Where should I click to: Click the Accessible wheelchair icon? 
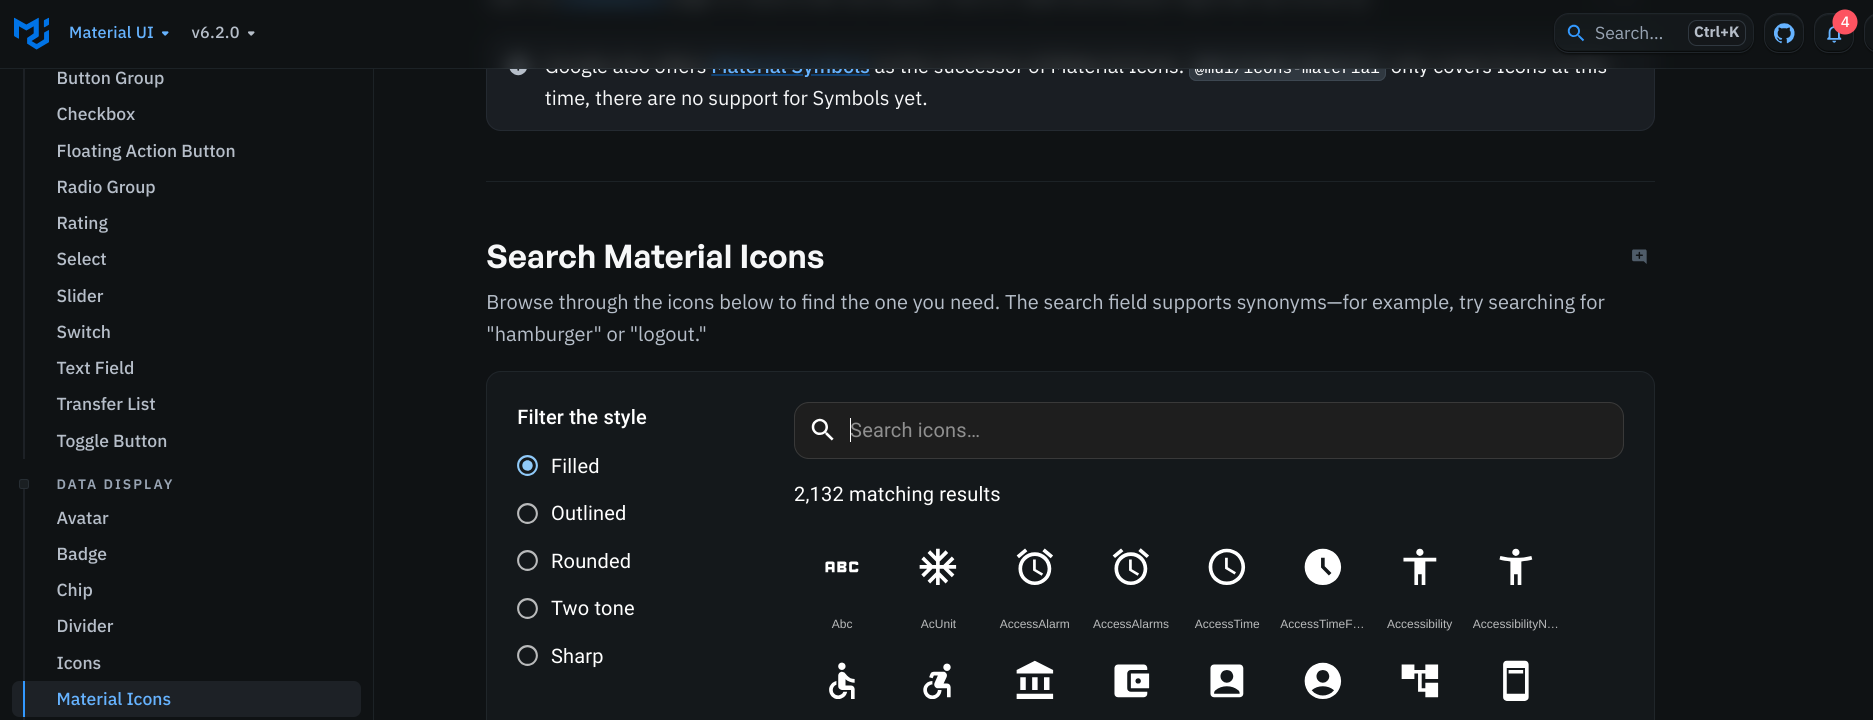click(841, 681)
